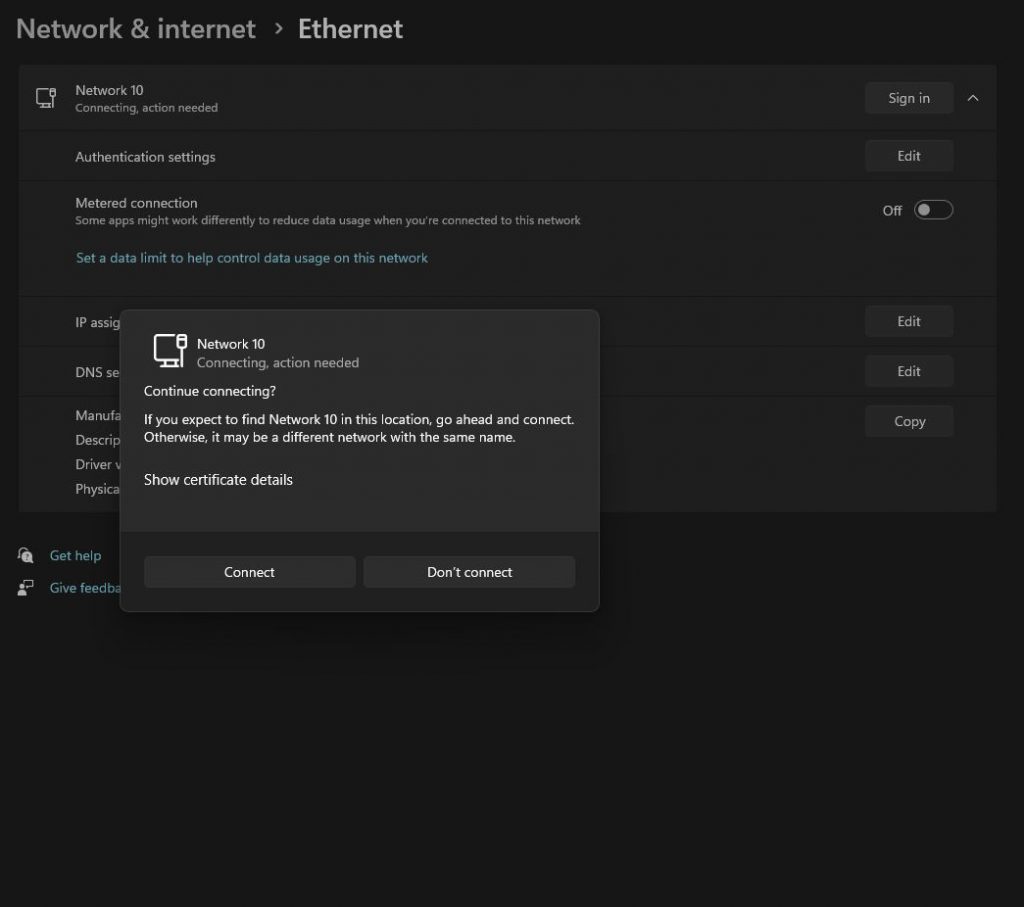The height and width of the screenshot is (907, 1024).
Task: Click the Give feedback person icon
Action: tap(26, 588)
